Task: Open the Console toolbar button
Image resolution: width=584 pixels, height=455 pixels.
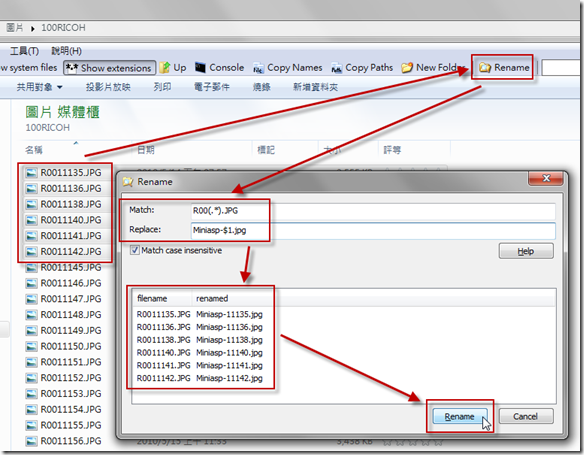Action: (219, 68)
